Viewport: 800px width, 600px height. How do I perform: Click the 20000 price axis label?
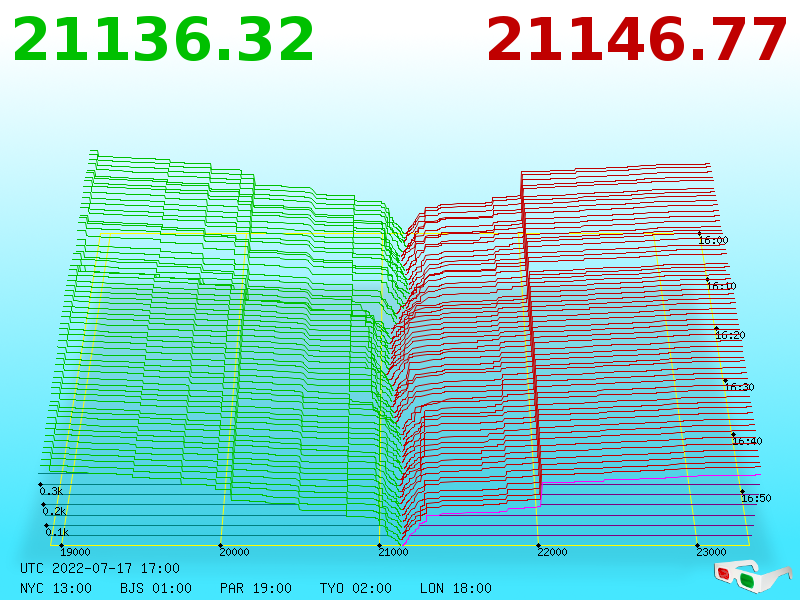[x=234, y=552]
